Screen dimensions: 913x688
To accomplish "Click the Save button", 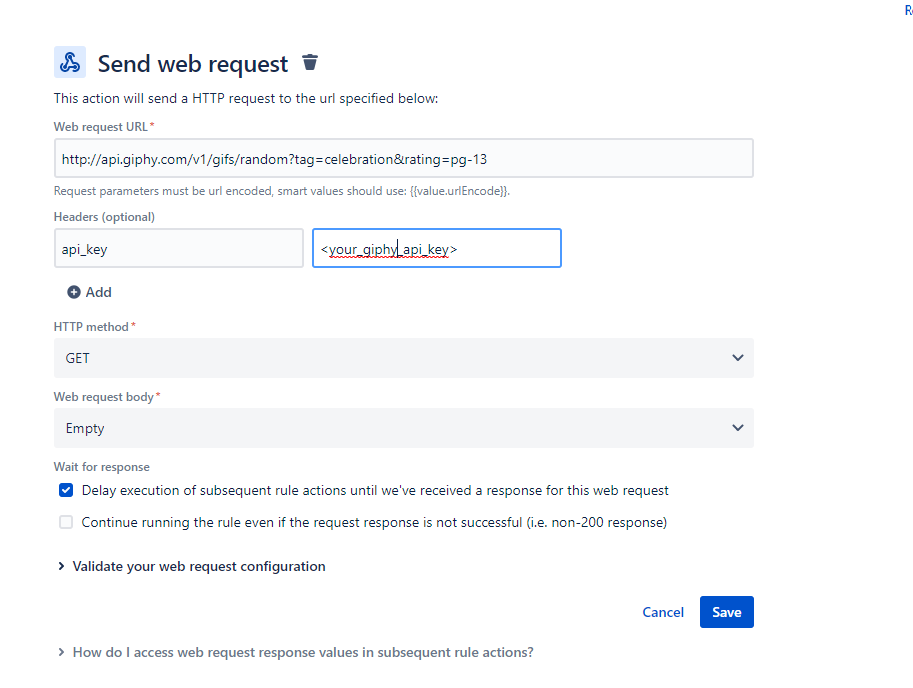I will [727, 612].
